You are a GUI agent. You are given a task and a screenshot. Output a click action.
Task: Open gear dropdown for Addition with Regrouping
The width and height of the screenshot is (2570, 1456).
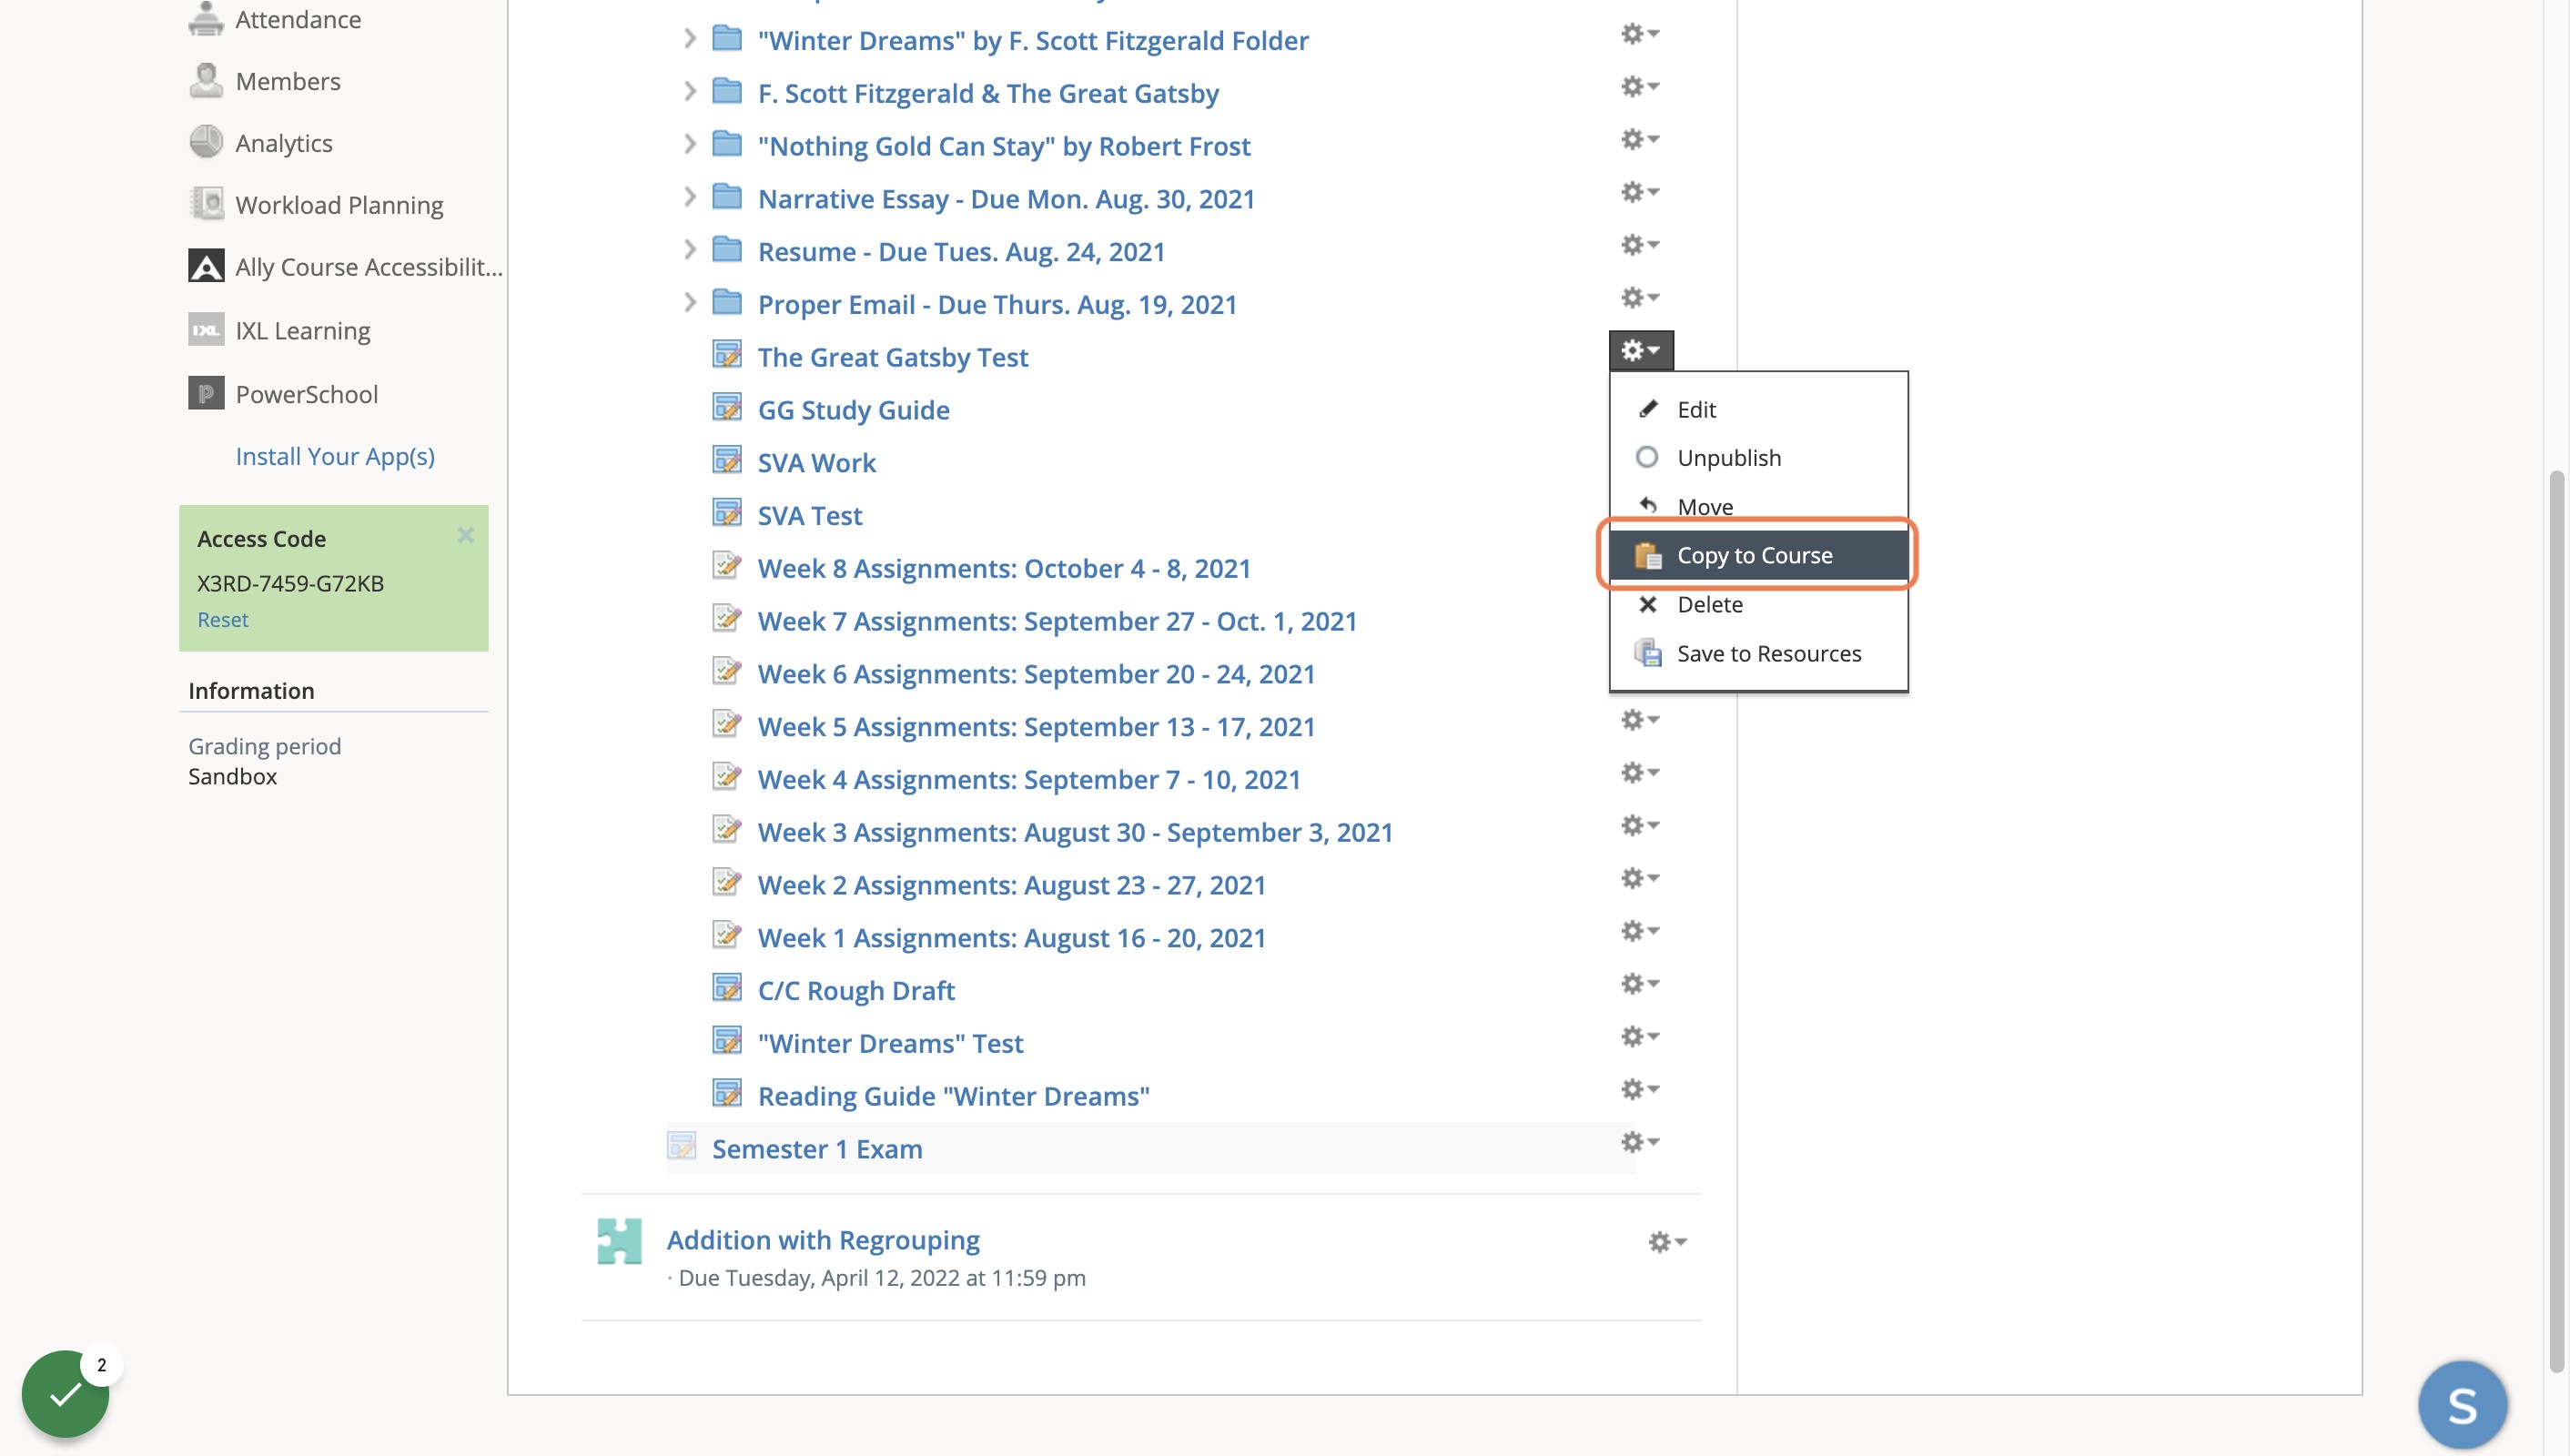(x=1667, y=1242)
